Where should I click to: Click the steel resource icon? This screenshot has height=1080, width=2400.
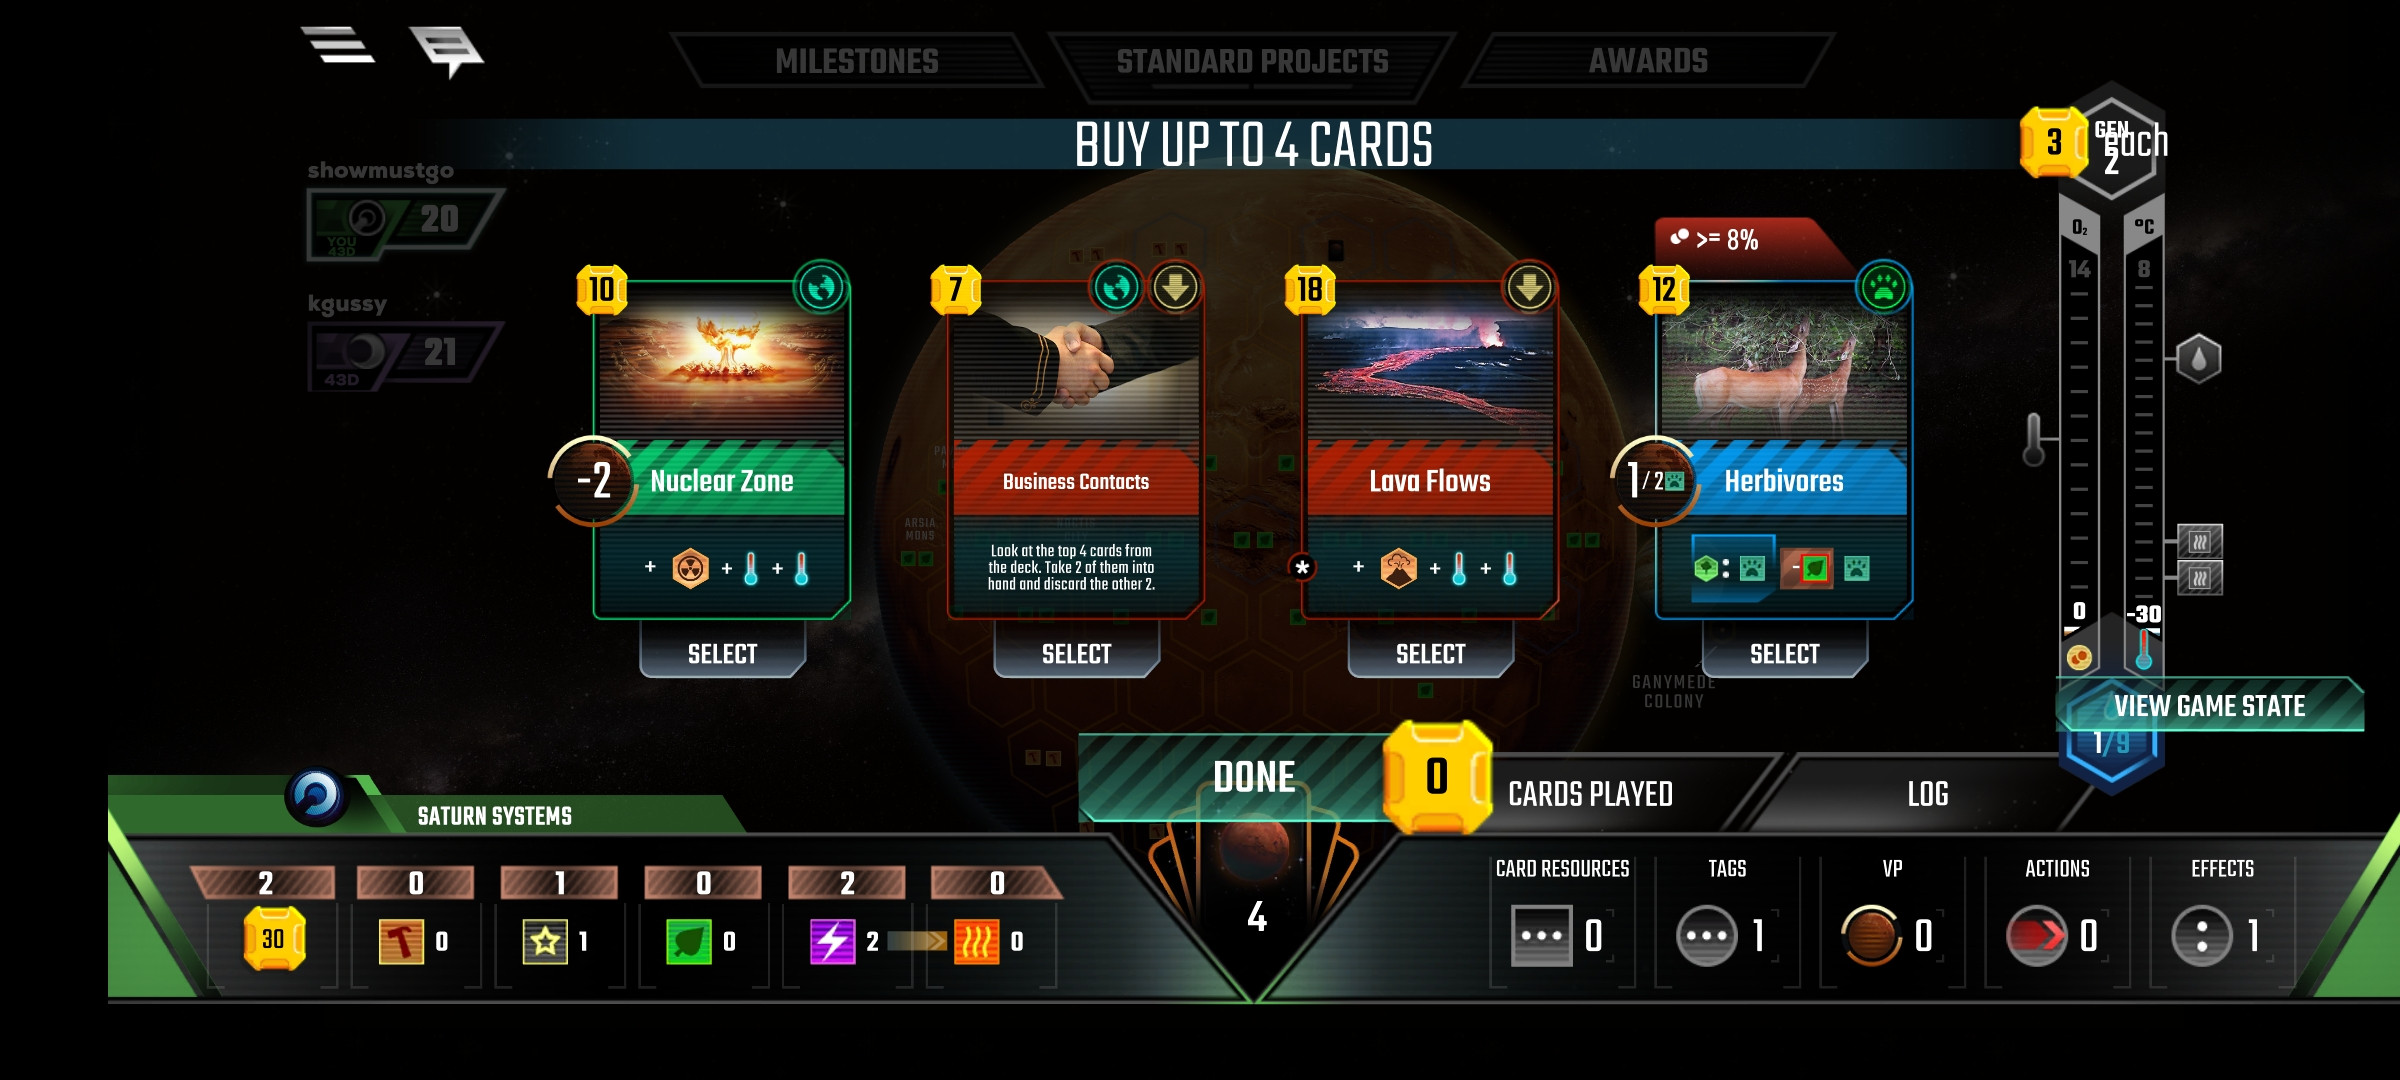[x=401, y=941]
